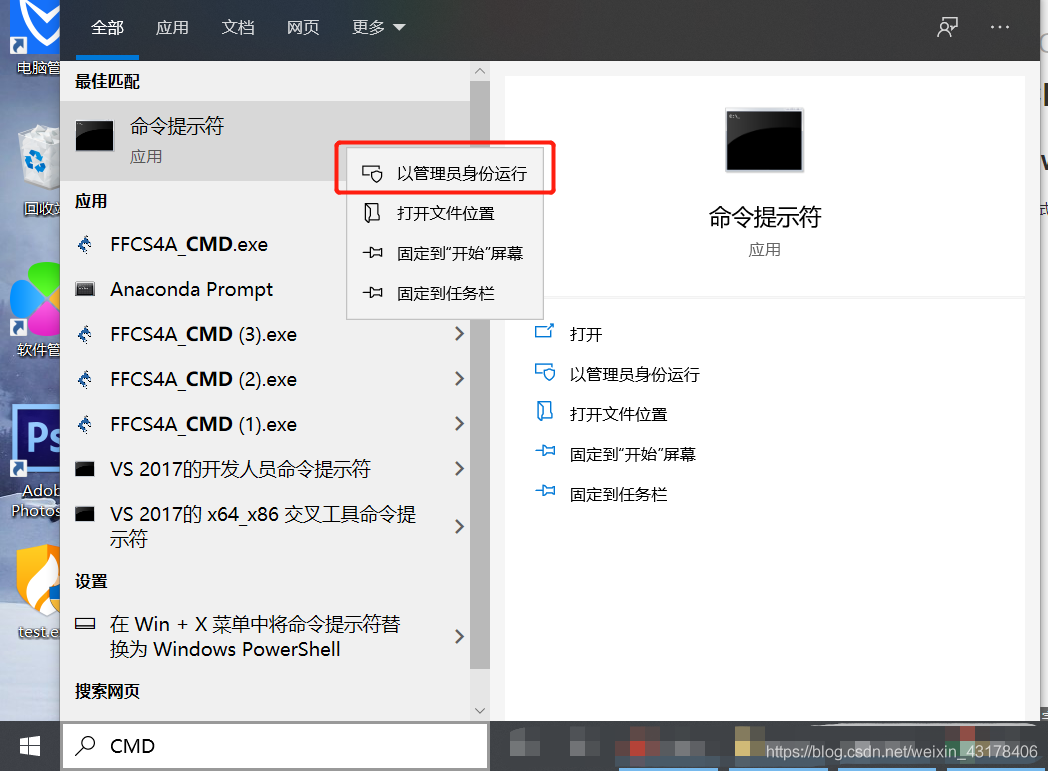Click the Anaconda Prompt icon
The height and width of the screenshot is (771, 1048).
point(85,289)
